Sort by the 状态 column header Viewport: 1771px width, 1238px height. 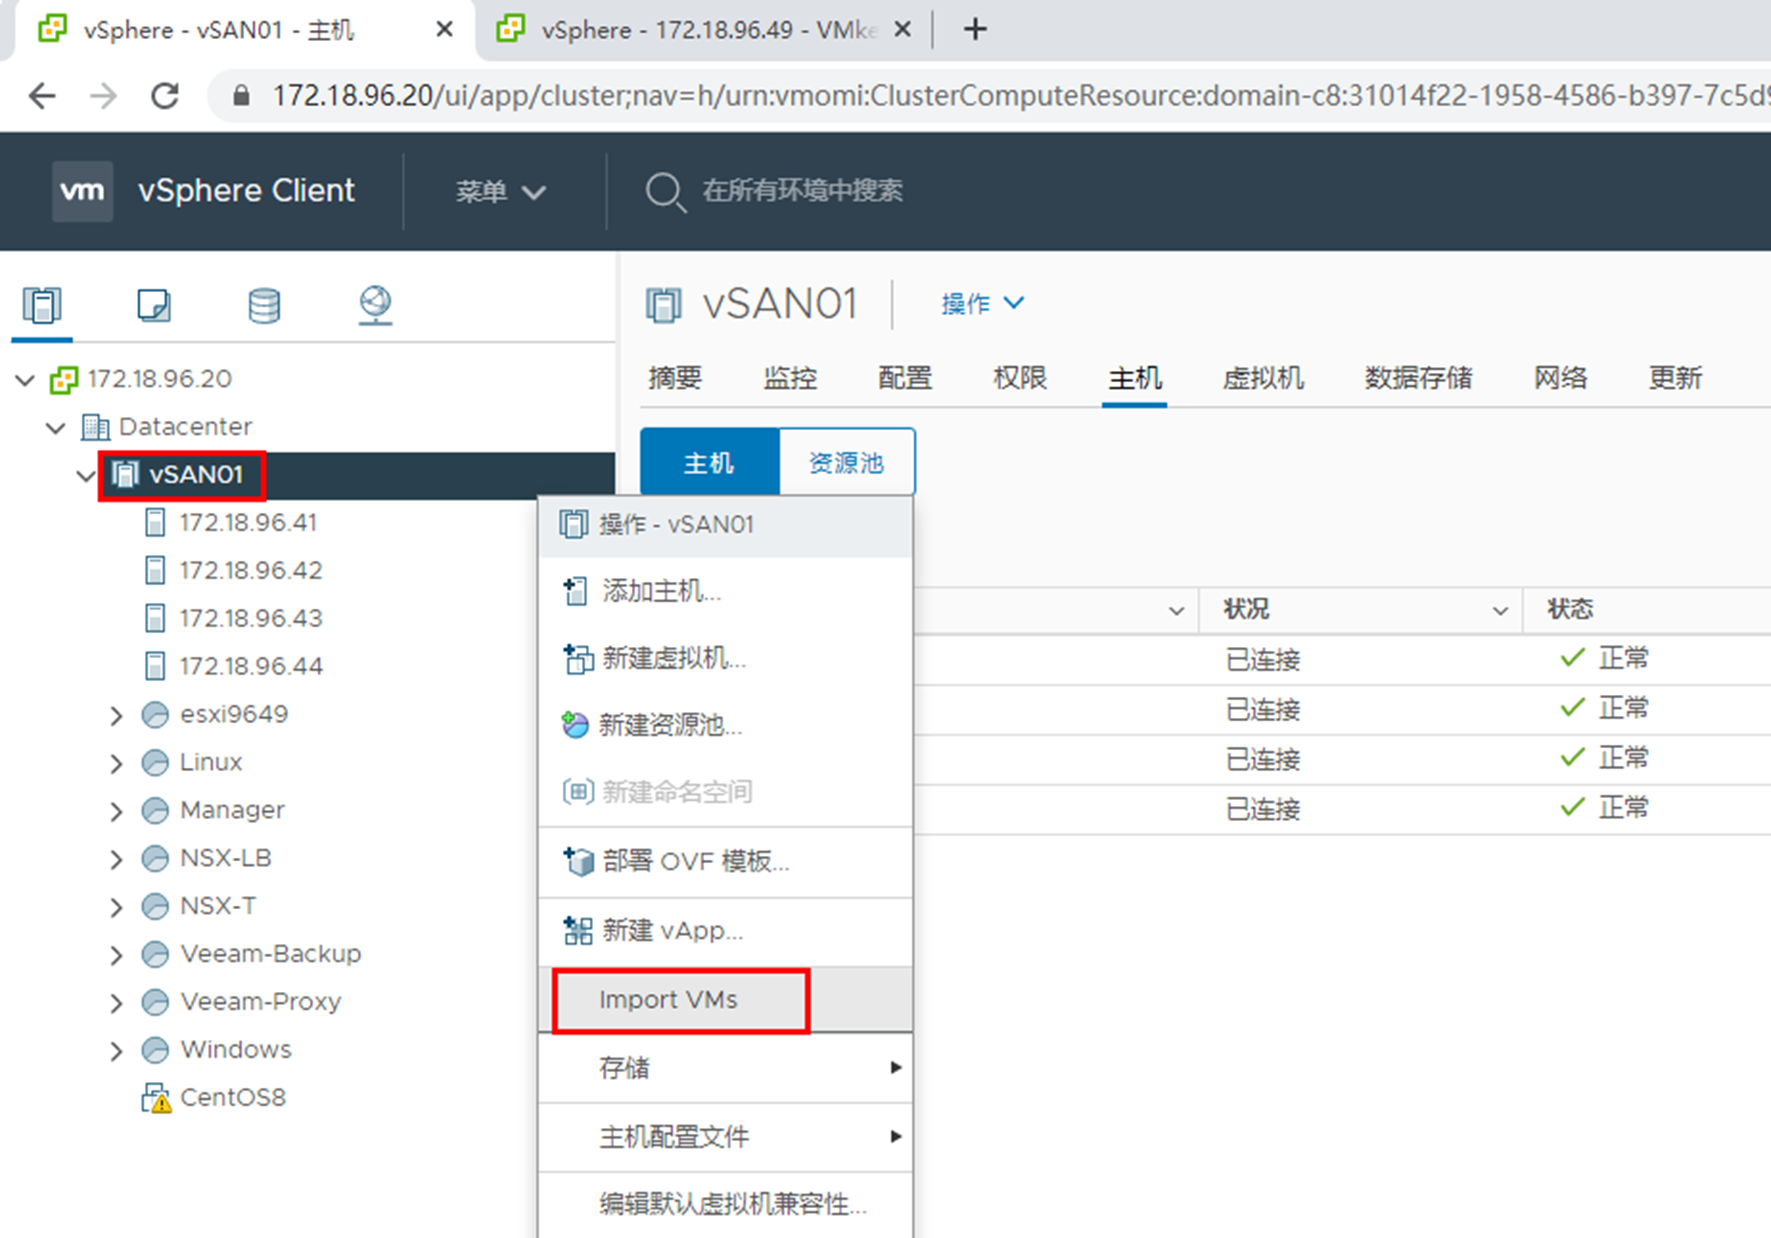coord(1570,609)
